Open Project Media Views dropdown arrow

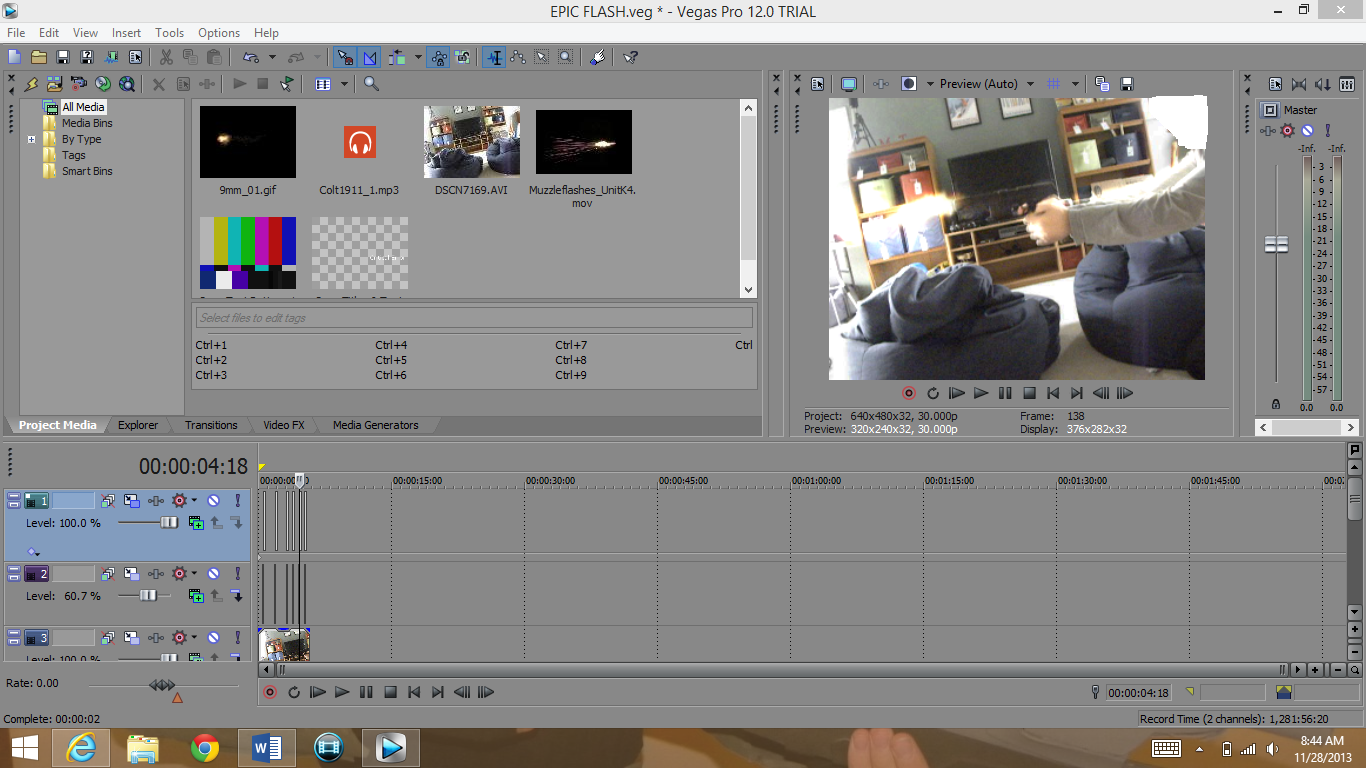[344, 84]
